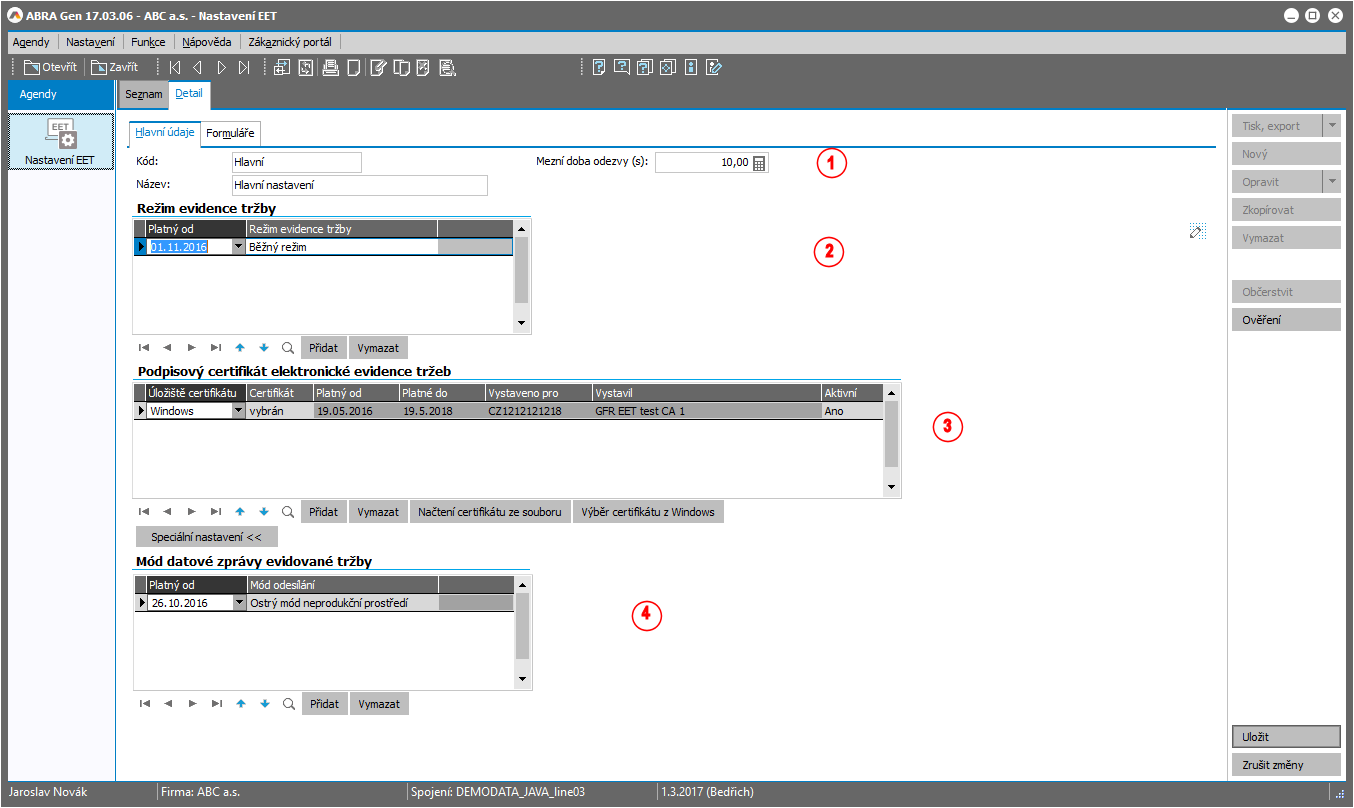Open the Formuláře tab
The width and height of the screenshot is (1354, 808).
point(230,133)
